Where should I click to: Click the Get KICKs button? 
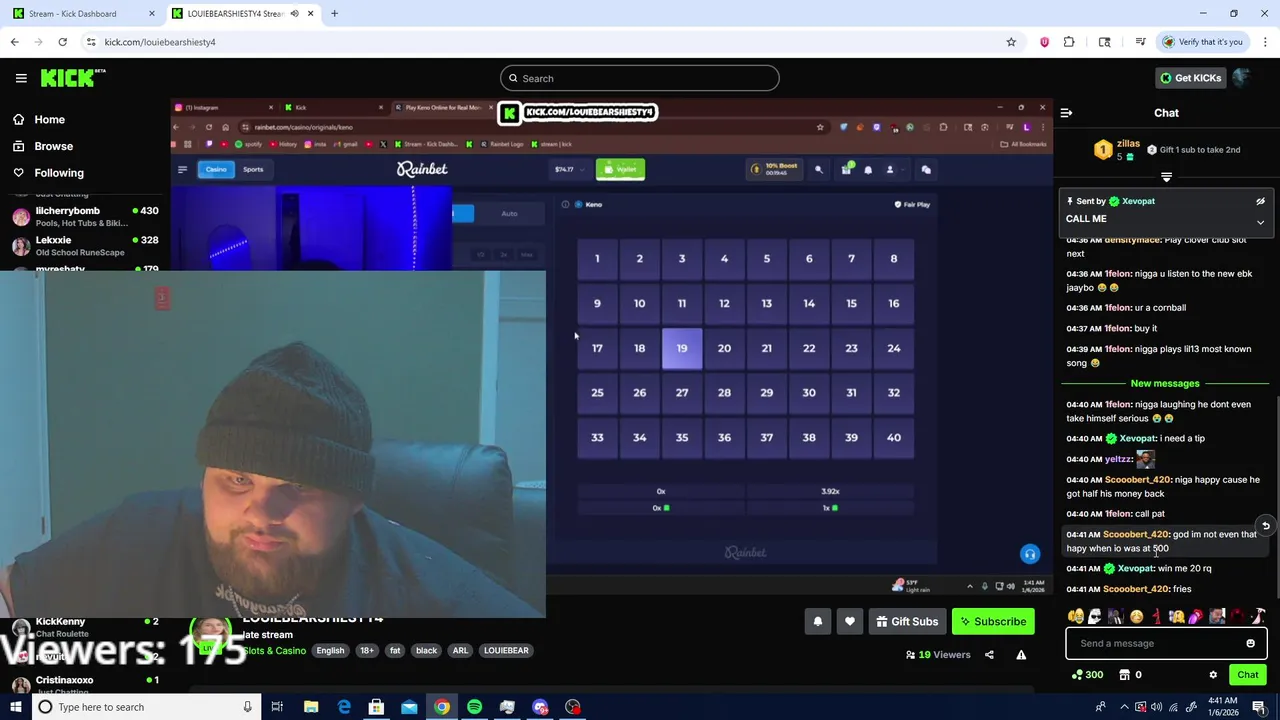1190,78
